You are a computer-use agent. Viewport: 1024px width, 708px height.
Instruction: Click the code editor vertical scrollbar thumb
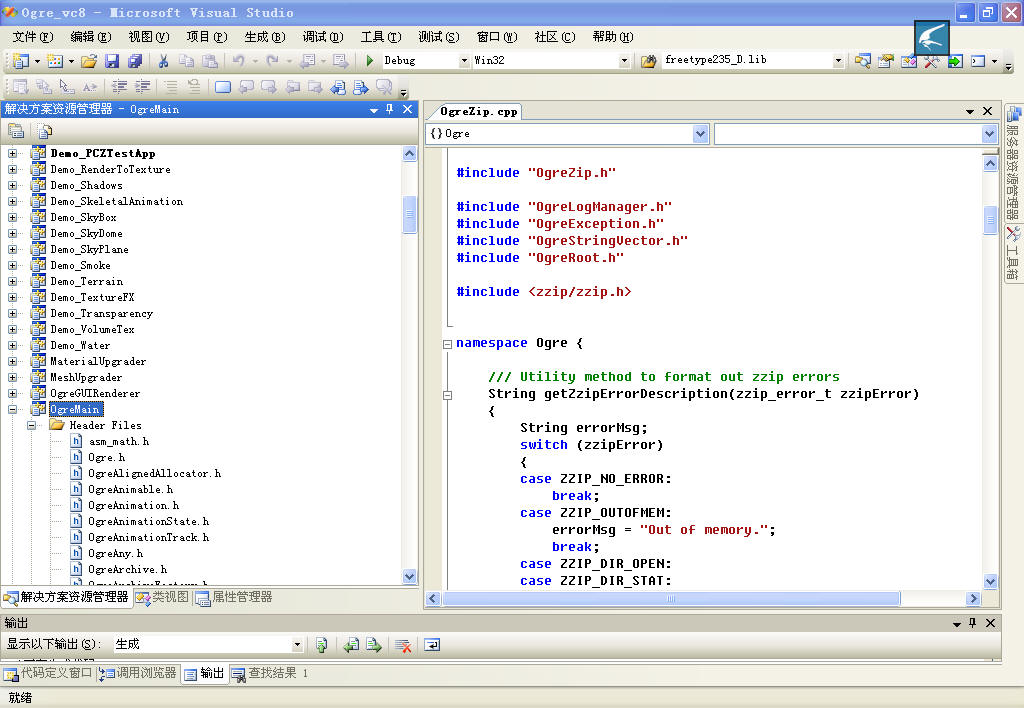point(990,220)
